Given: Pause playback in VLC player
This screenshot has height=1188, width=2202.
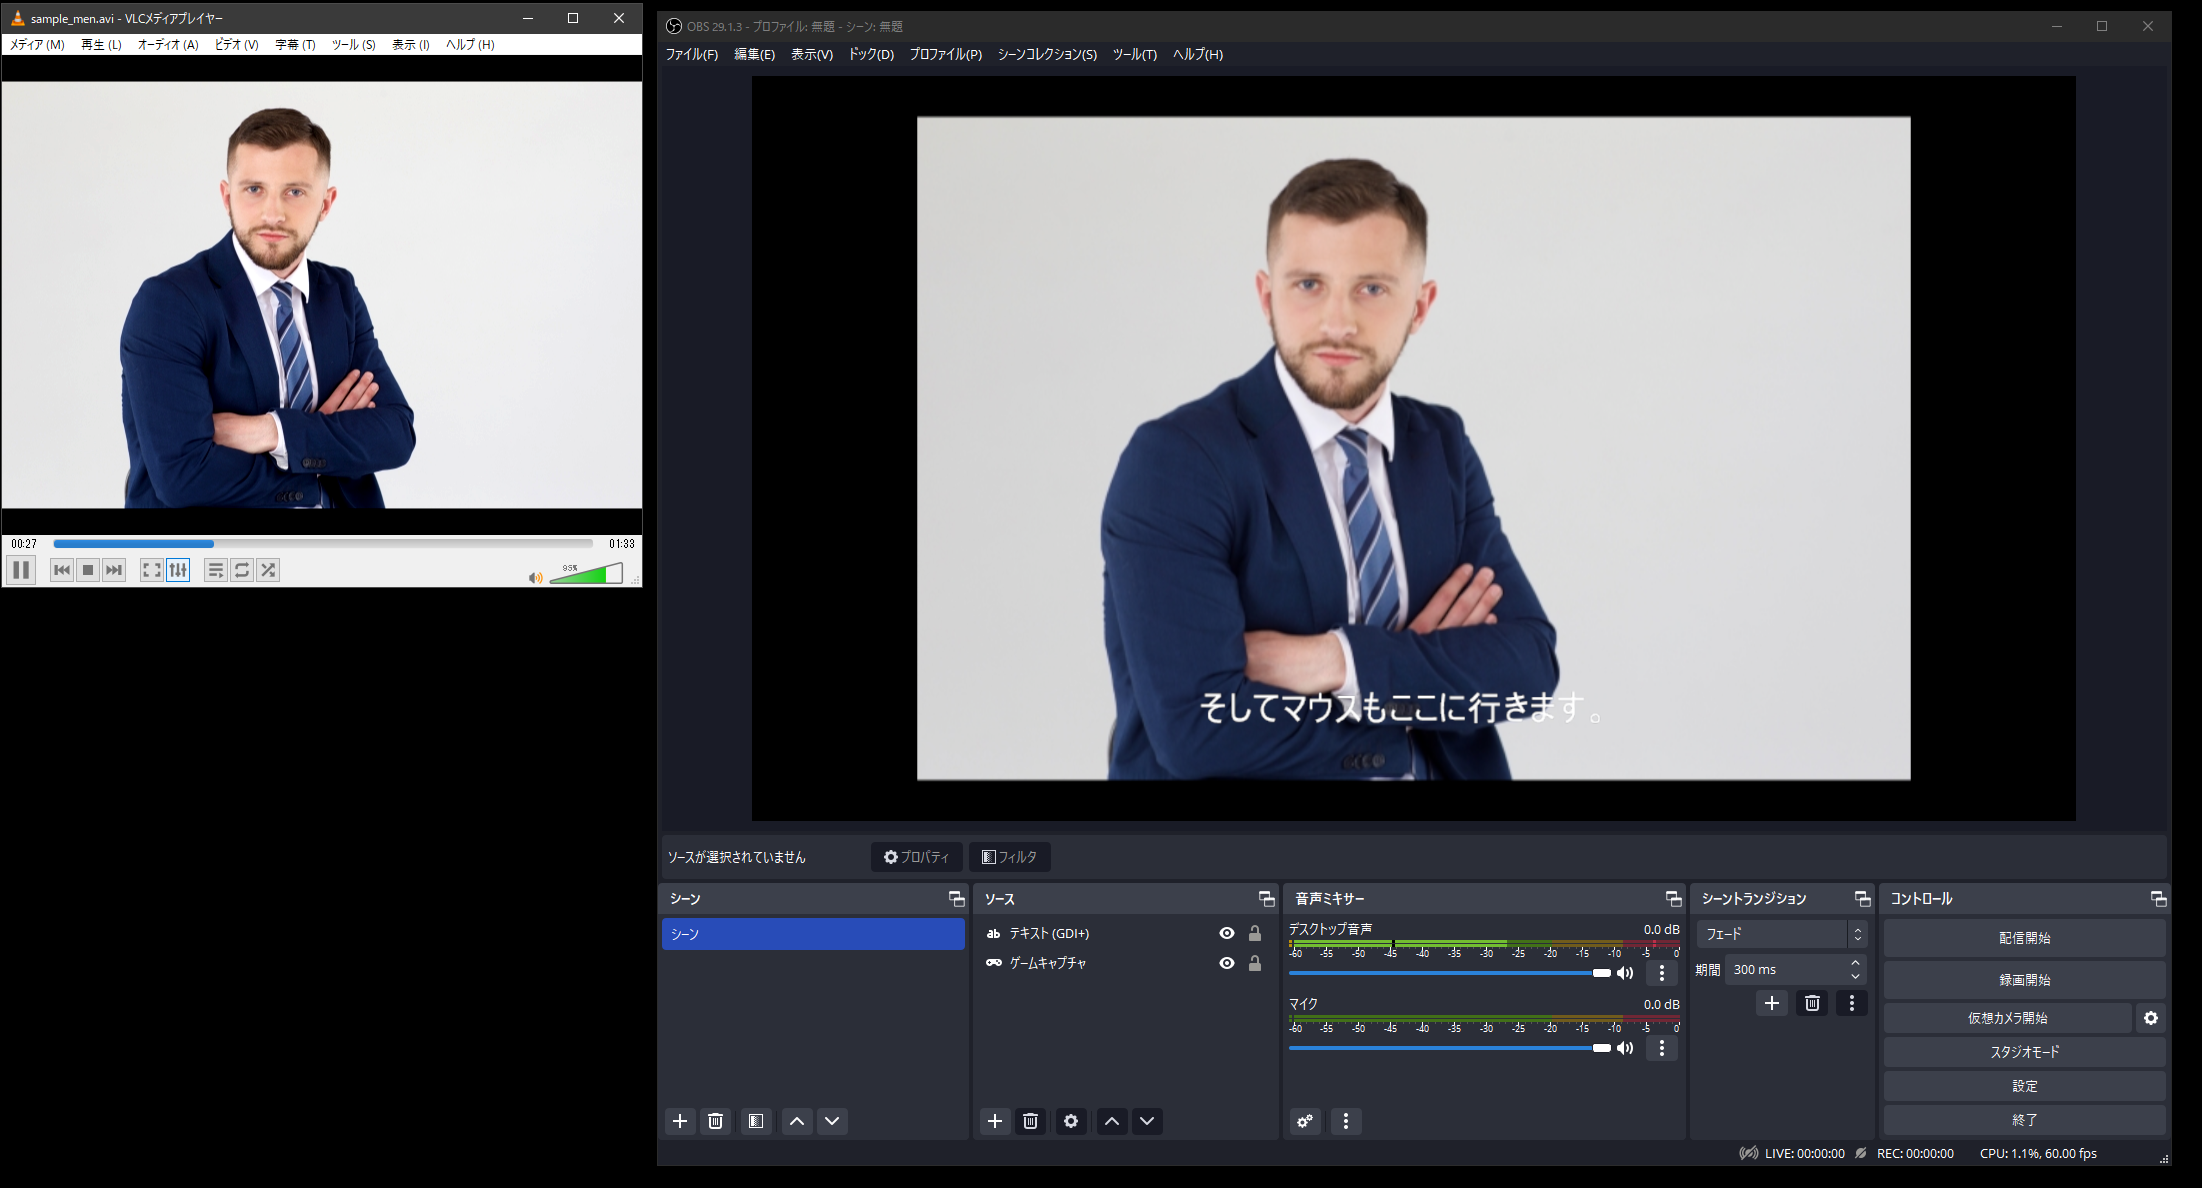Looking at the screenshot, I should [21, 570].
